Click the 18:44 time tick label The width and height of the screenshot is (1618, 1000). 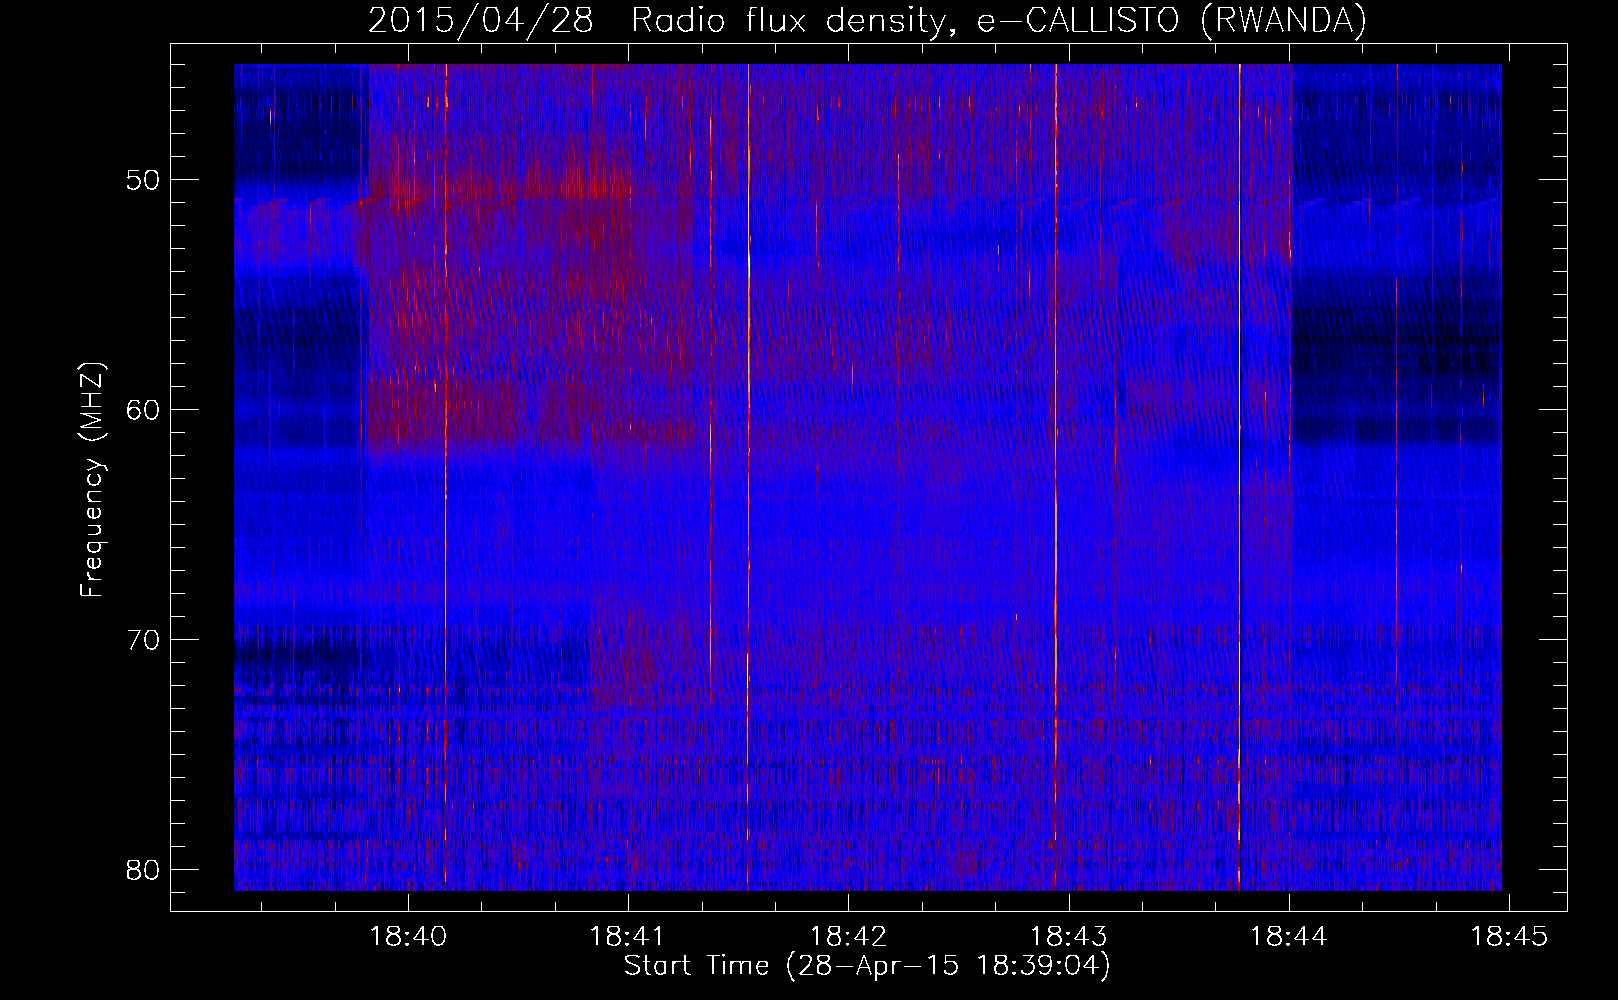point(1289,936)
